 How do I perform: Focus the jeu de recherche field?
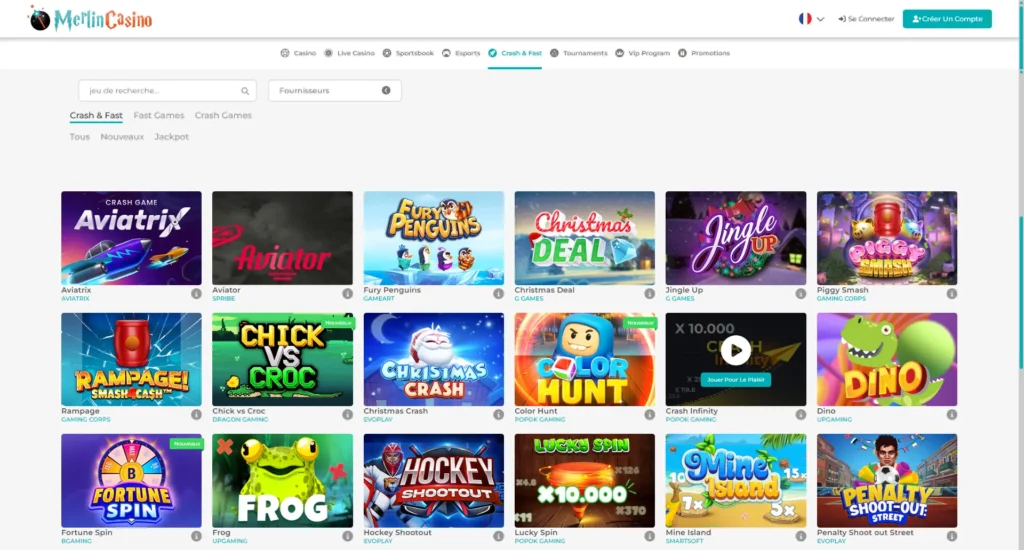point(167,91)
